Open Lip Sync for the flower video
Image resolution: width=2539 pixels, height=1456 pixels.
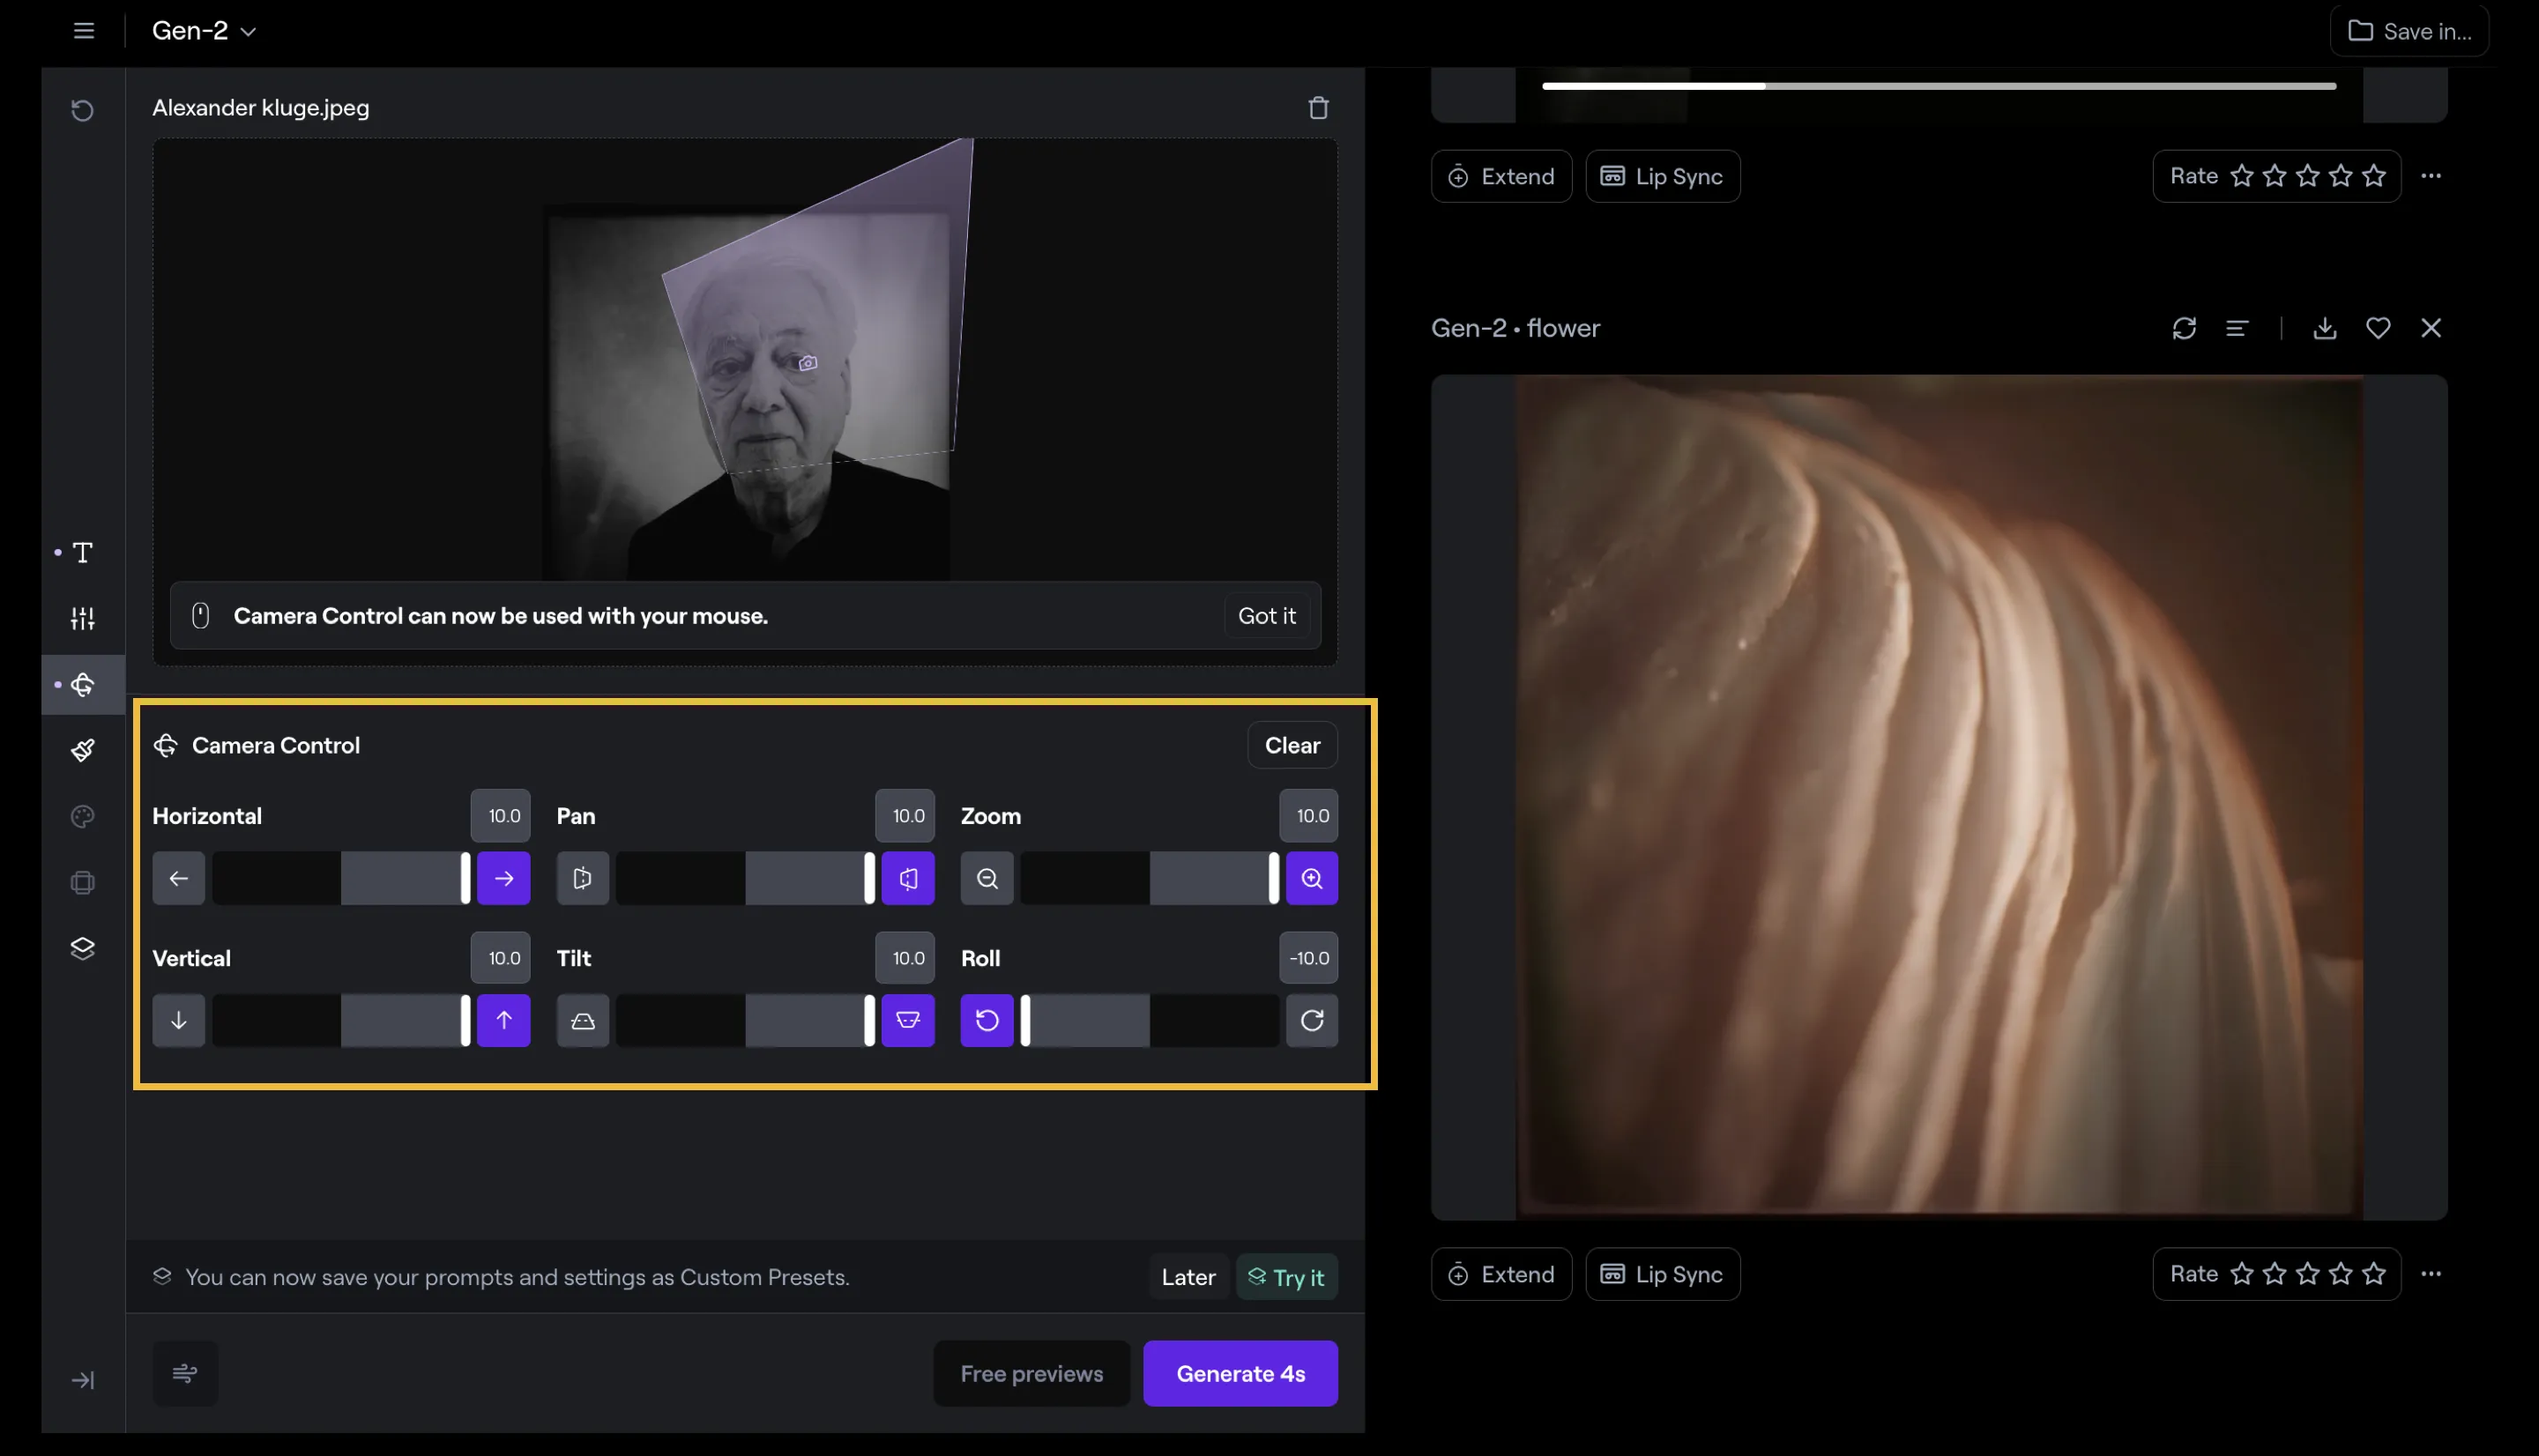[x=1662, y=1275]
